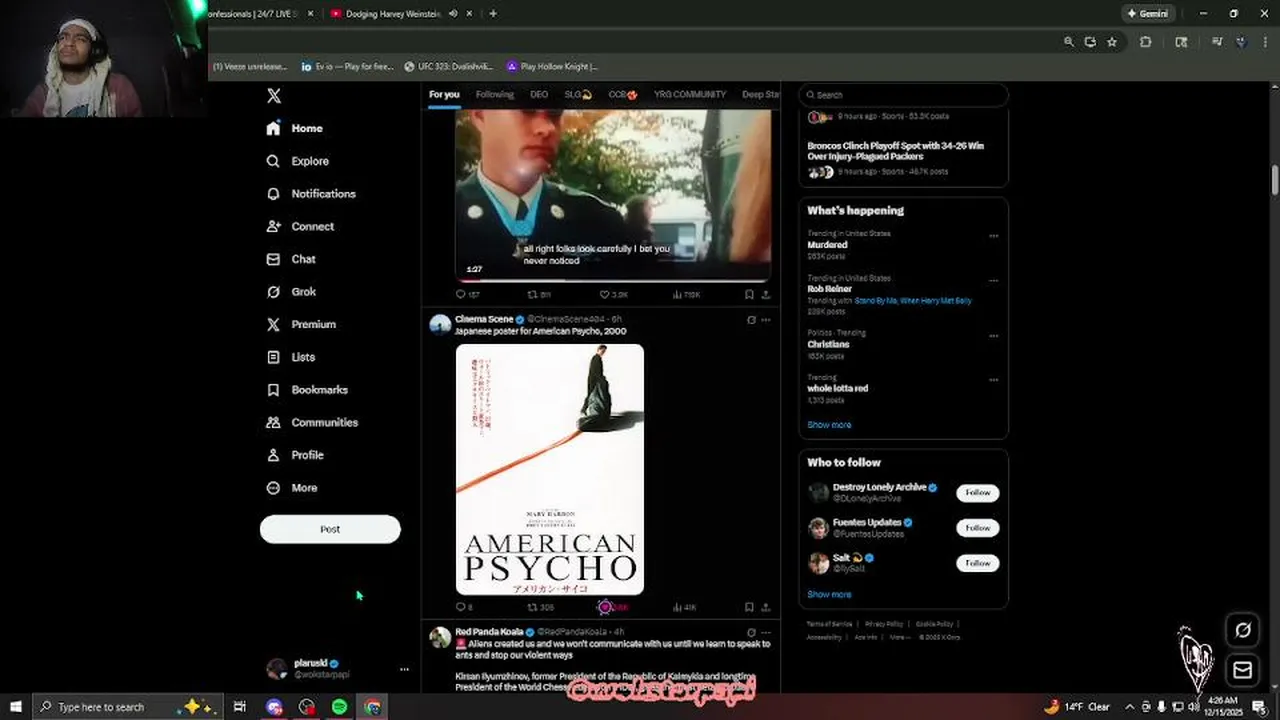Open plaruski account menu ellipsis

coord(404,669)
